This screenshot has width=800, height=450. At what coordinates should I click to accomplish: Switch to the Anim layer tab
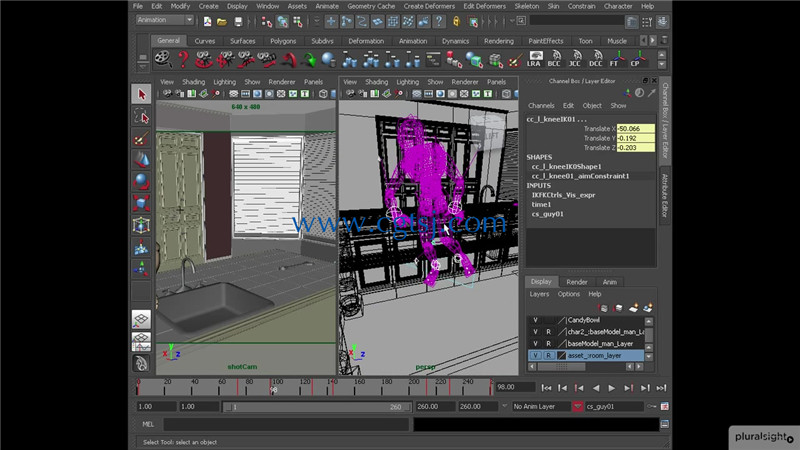click(x=610, y=282)
